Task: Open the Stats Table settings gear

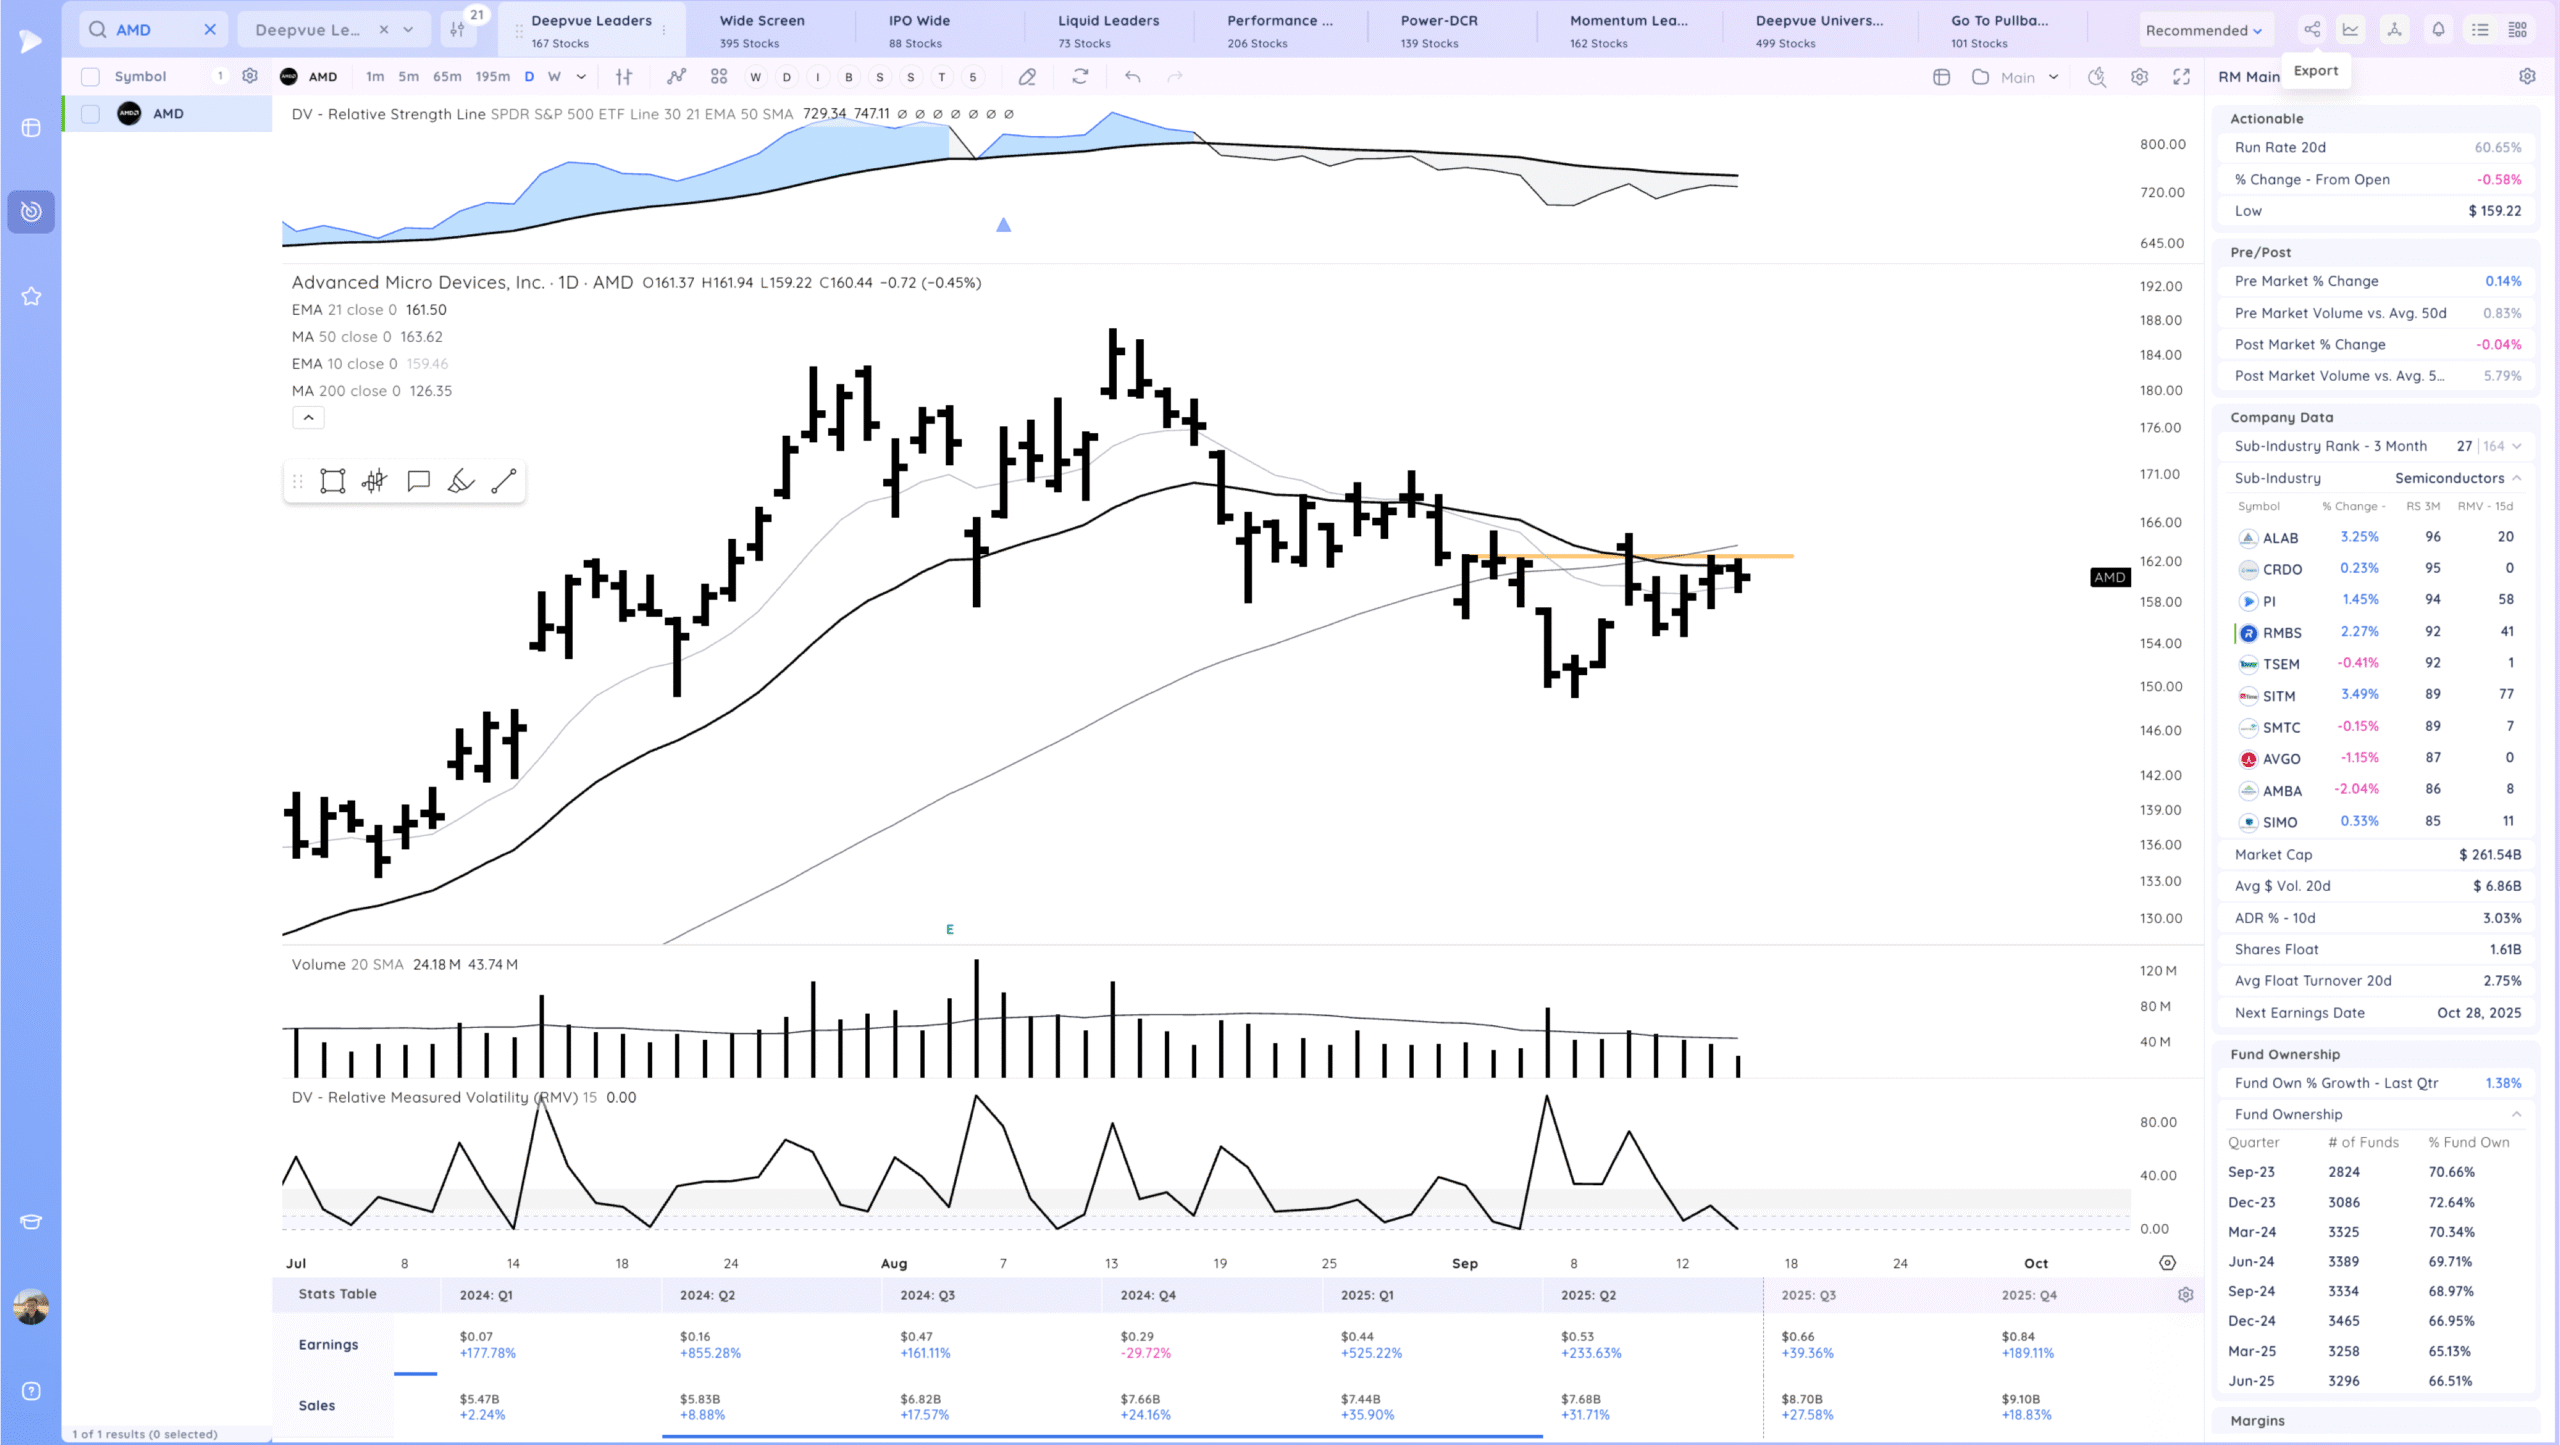Action: 2185,1295
